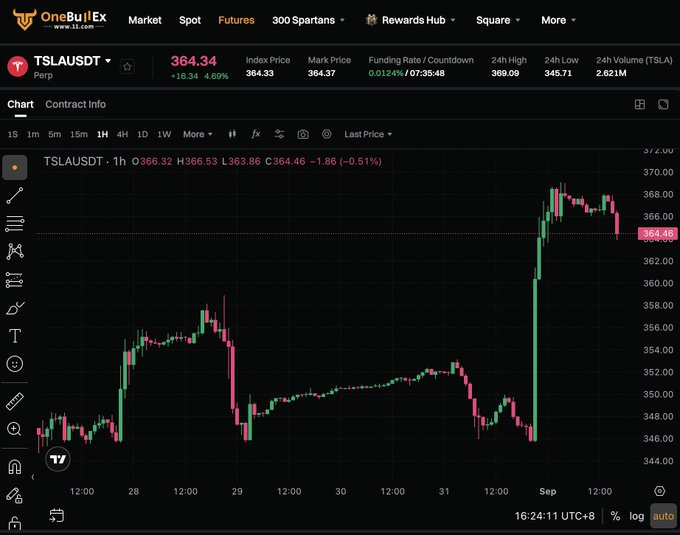This screenshot has height=535, width=680.
Task: Open chart settings sliders icon
Action: 280,134
